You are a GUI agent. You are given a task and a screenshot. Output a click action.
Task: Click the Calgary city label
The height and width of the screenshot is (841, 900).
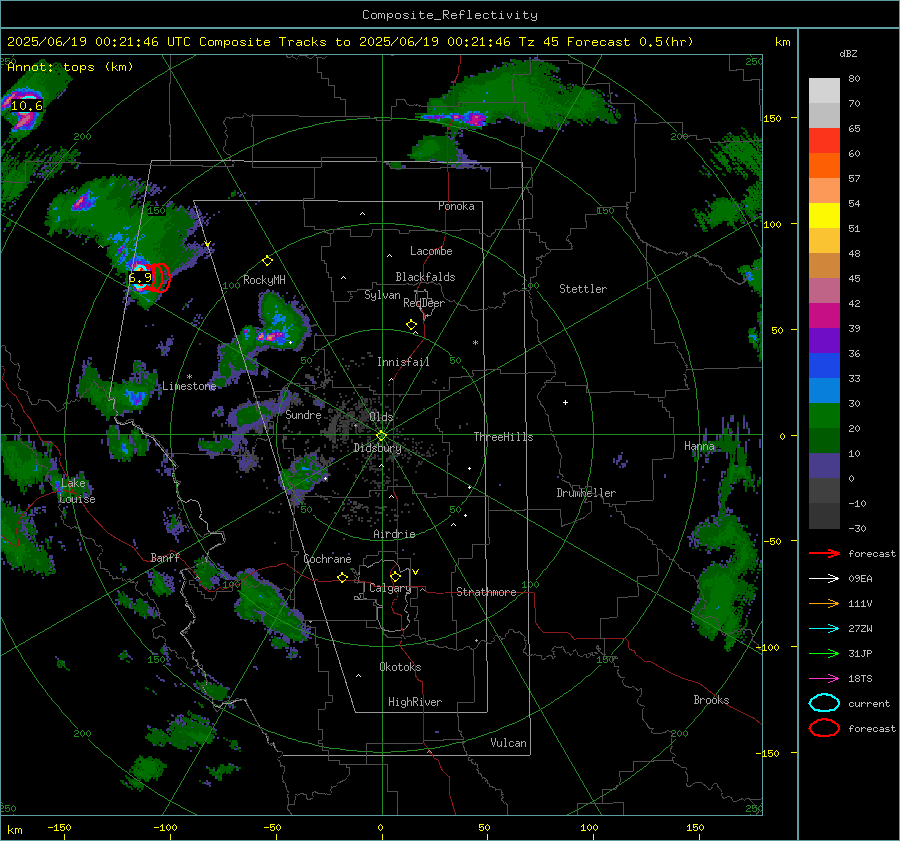click(390, 588)
